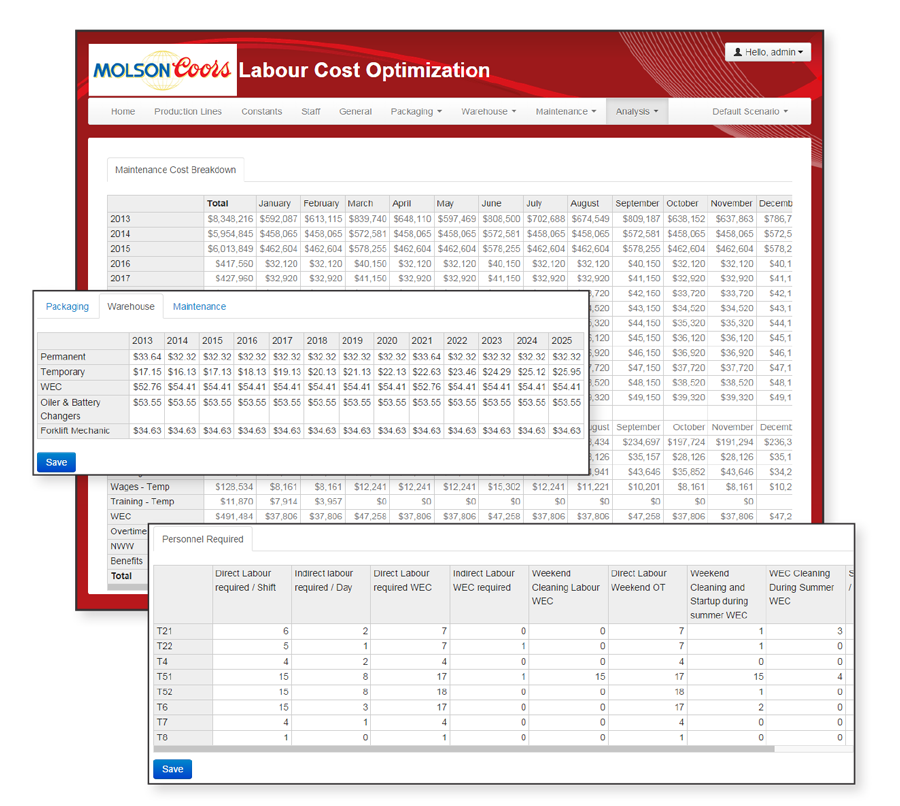Click the 2015 Total cell $6,013,849
This screenshot has height=806, width=900.
point(230,249)
